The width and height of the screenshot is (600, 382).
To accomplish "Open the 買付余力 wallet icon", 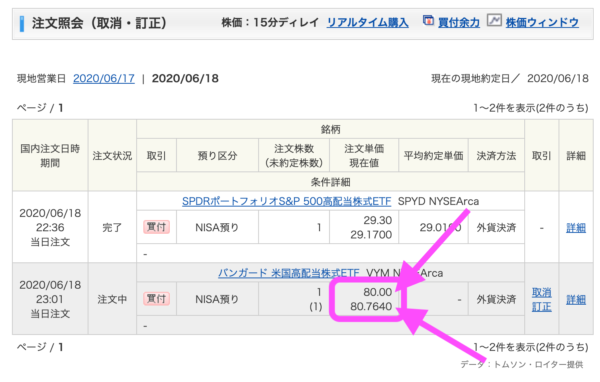I will pos(428,20).
